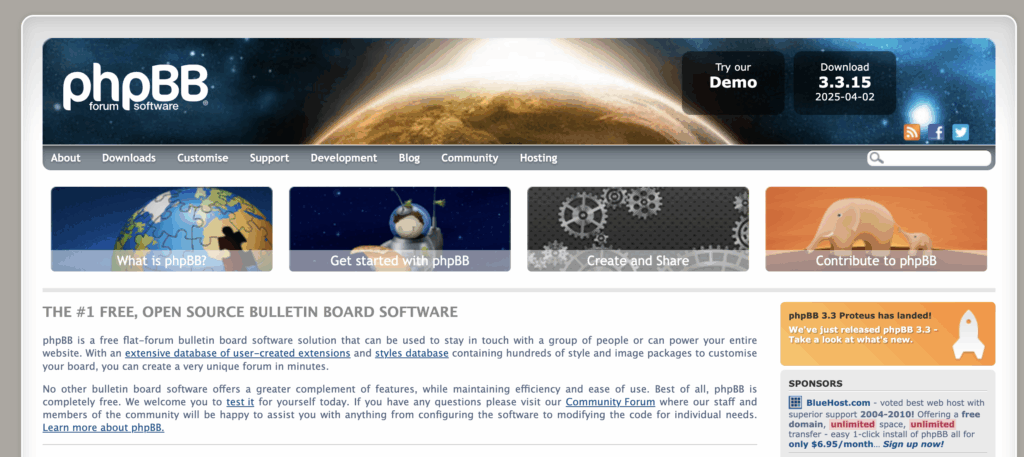1024x457 pixels.
Task: Open the Community menu
Action: click(470, 158)
